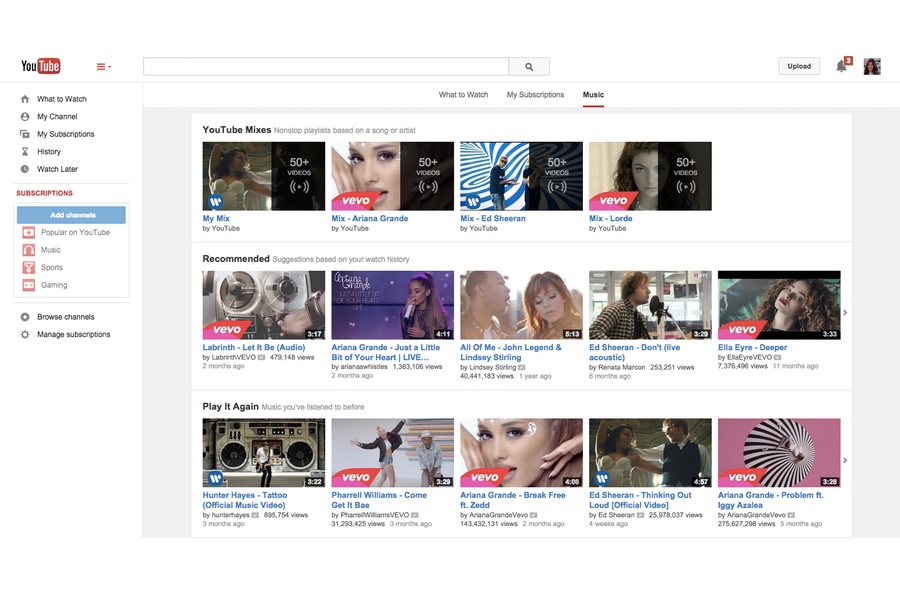Open the notifications bell
The width and height of the screenshot is (900, 600).
pyautogui.click(x=841, y=66)
